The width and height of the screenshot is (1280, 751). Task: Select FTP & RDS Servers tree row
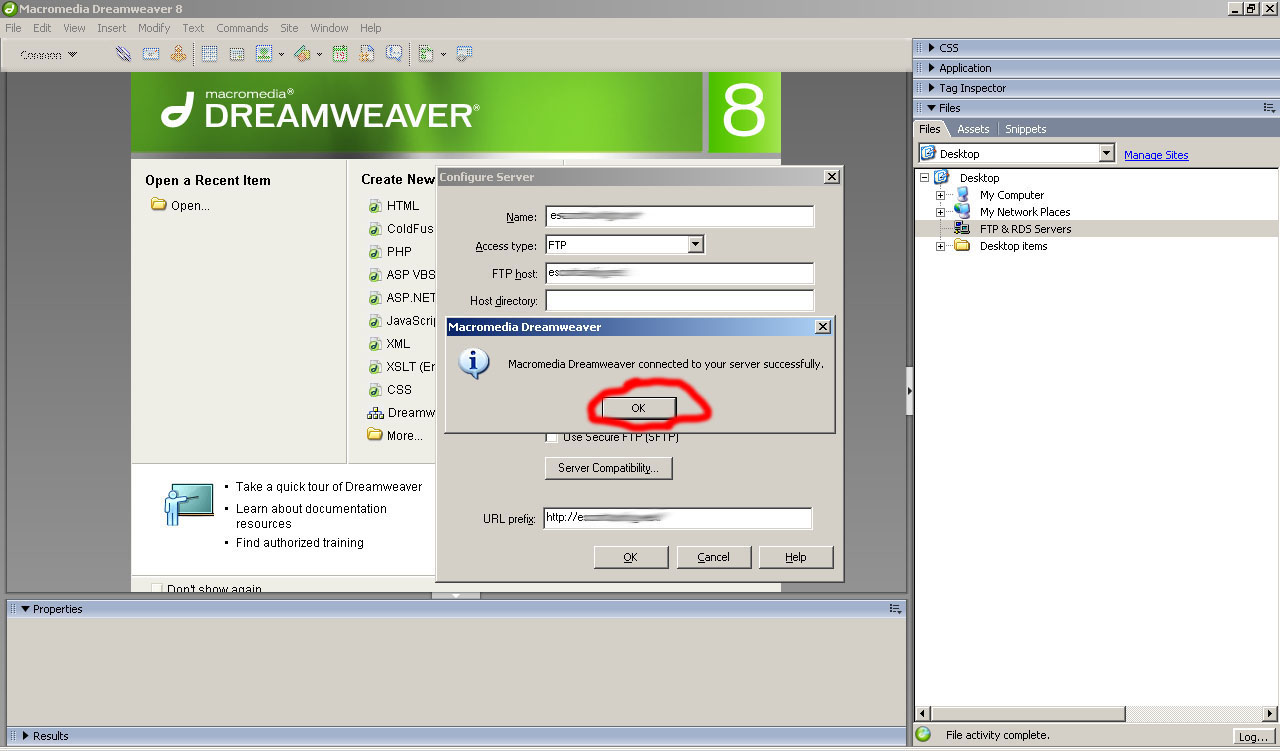pos(1096,229)
